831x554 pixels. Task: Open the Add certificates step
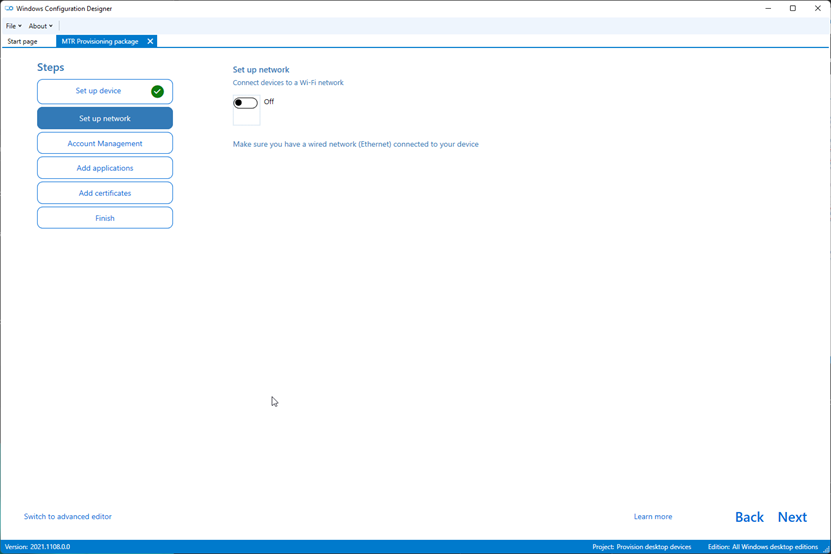pos(105,193)
